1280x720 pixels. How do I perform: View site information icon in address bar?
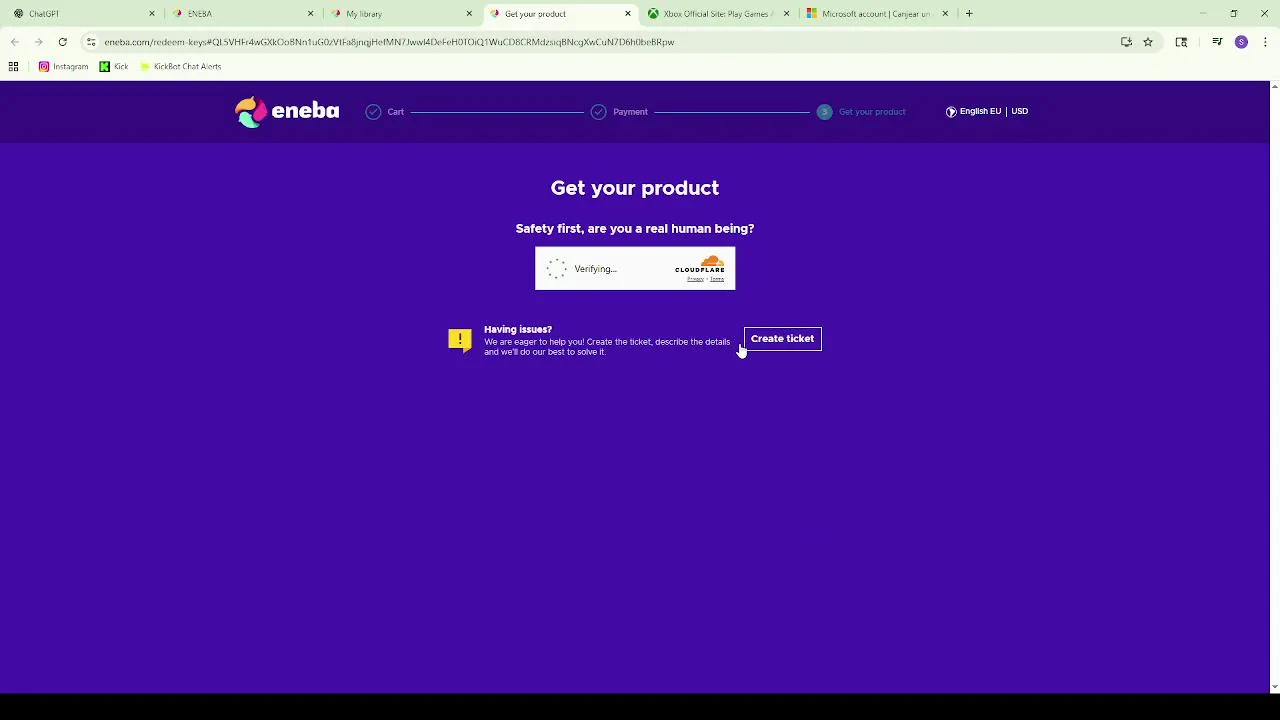91,42
